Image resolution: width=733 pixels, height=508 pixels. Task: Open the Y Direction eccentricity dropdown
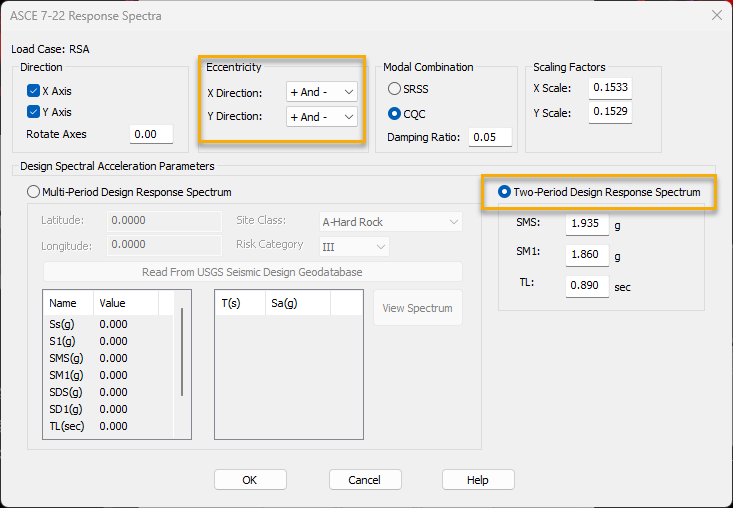(322, 117)
